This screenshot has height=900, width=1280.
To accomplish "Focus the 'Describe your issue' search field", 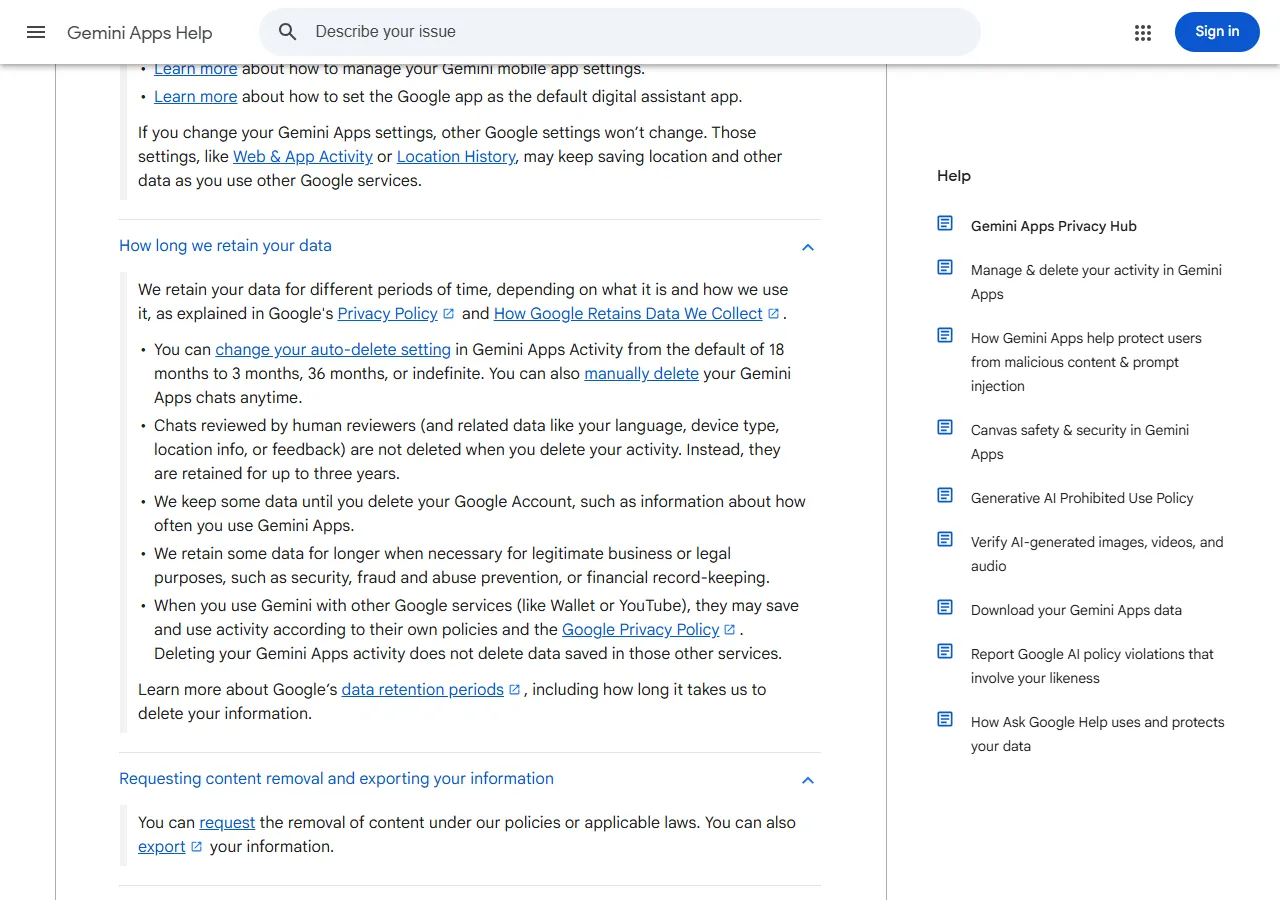I will pyautogui.click(x=620, y=32).
